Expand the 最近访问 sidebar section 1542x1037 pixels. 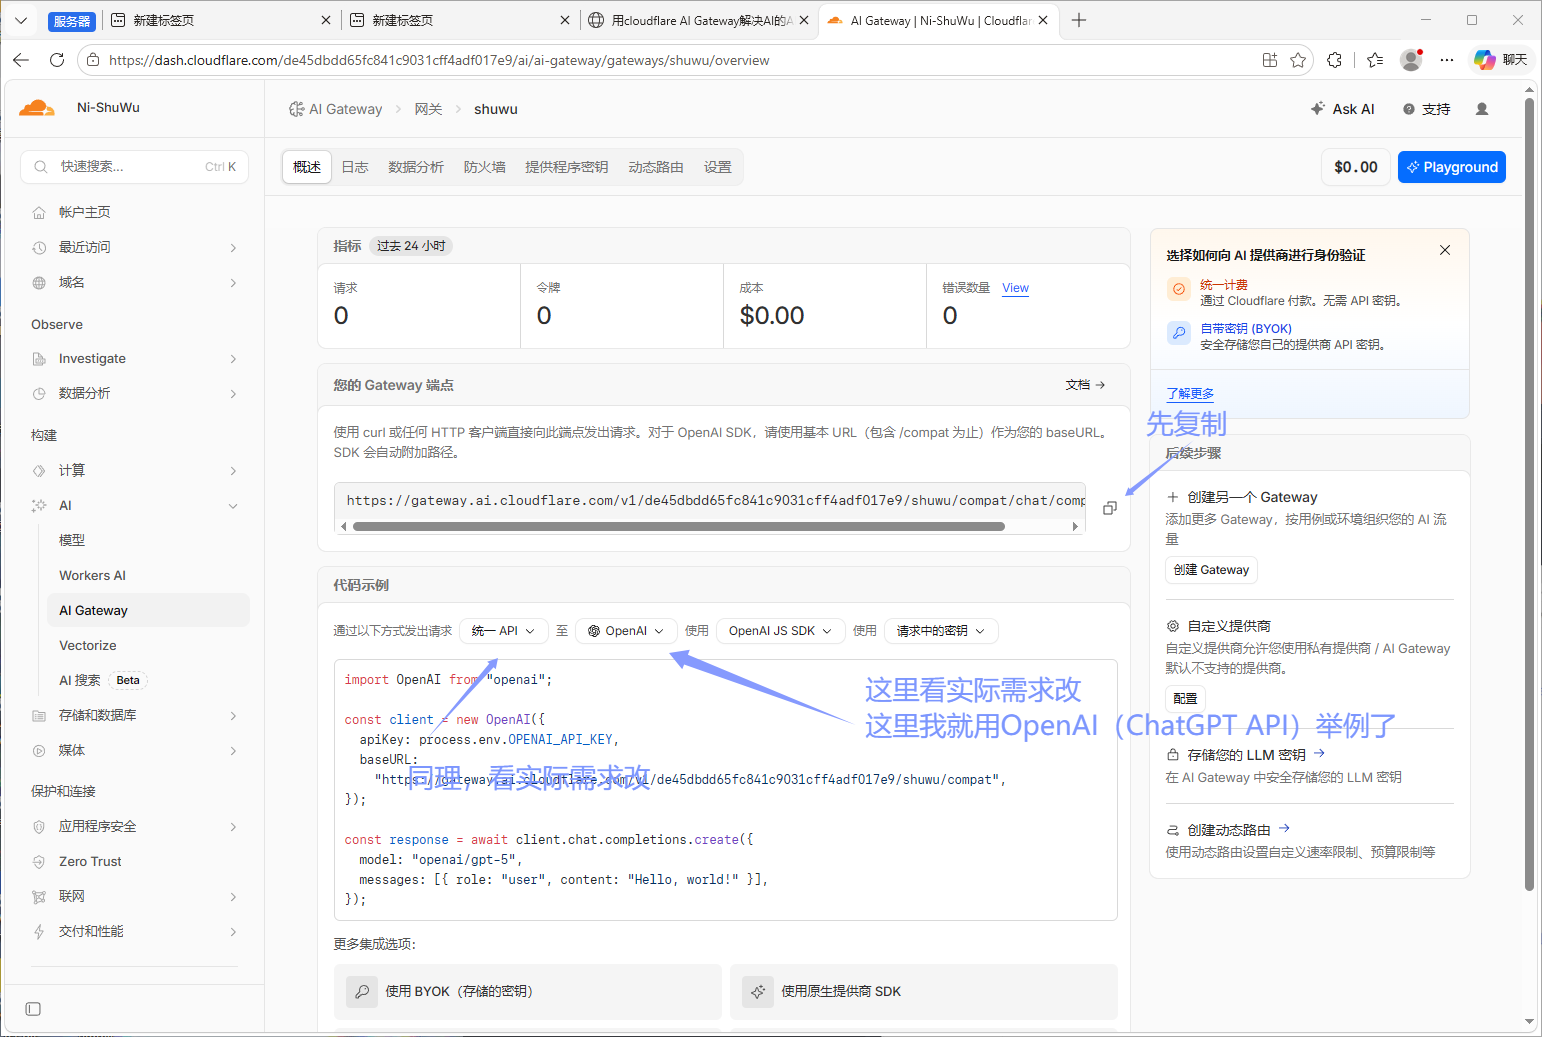point(135,247)
